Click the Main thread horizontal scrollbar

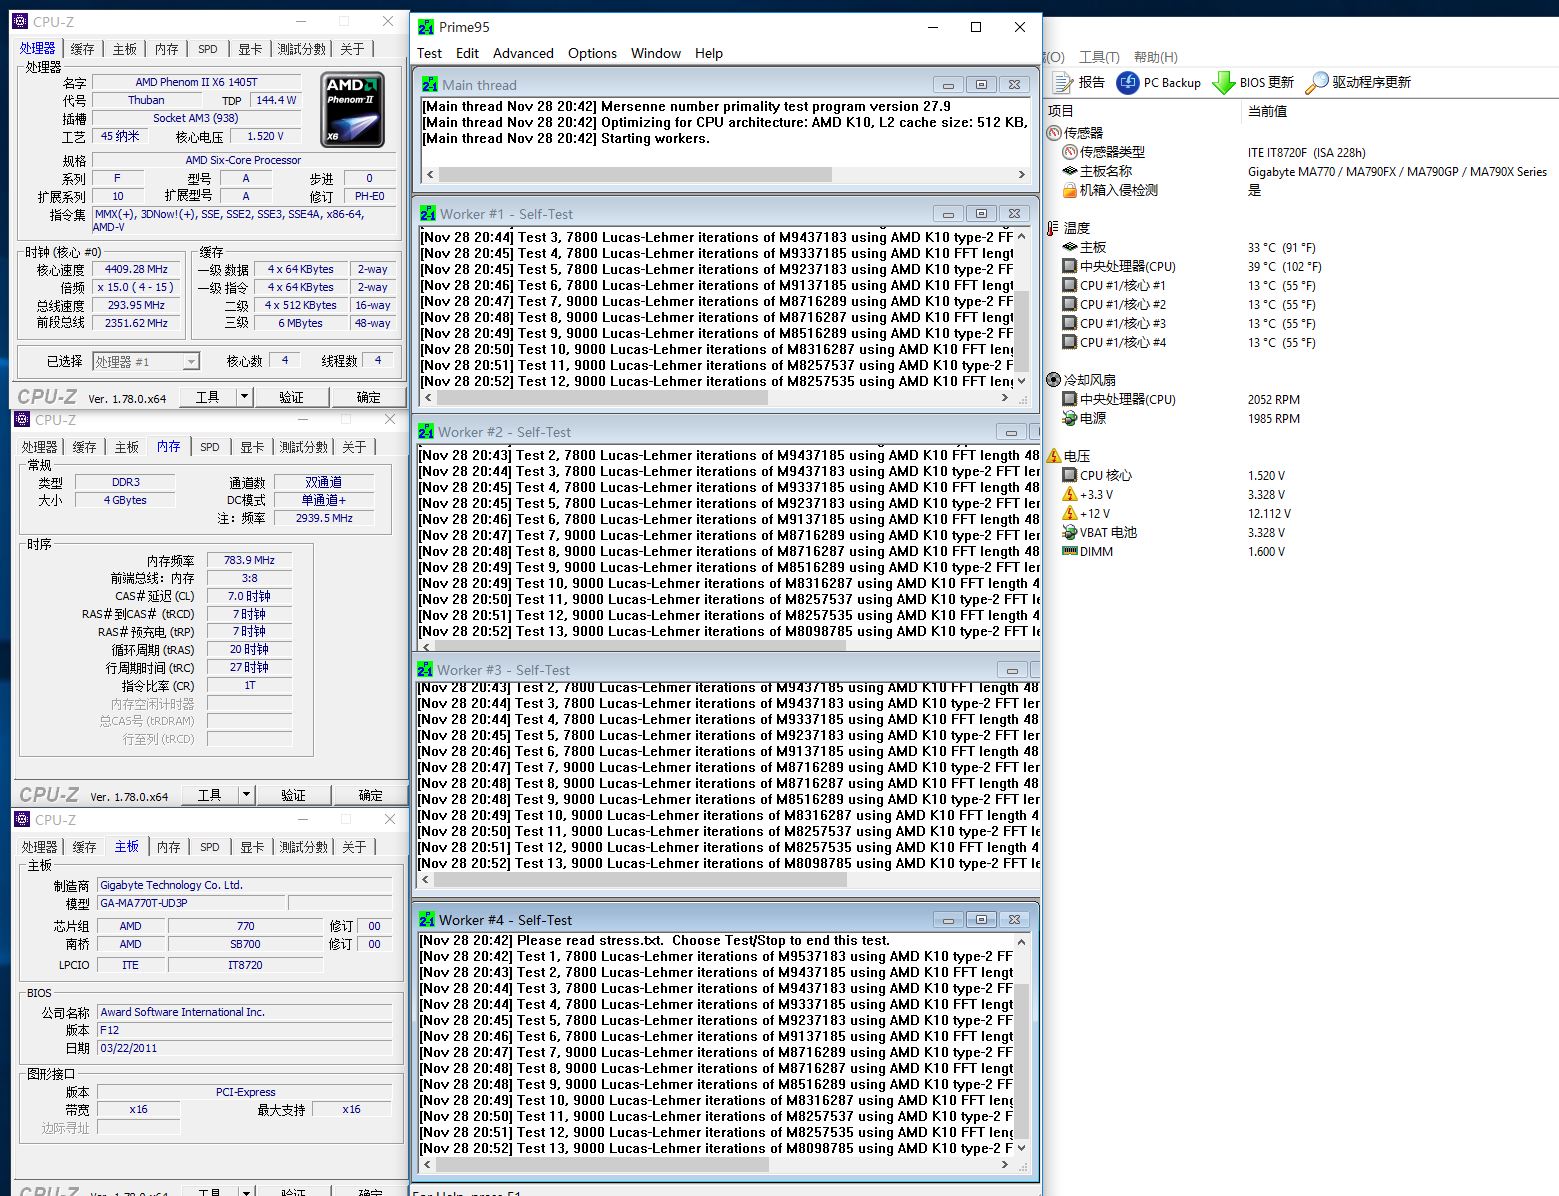coord(635,174)
